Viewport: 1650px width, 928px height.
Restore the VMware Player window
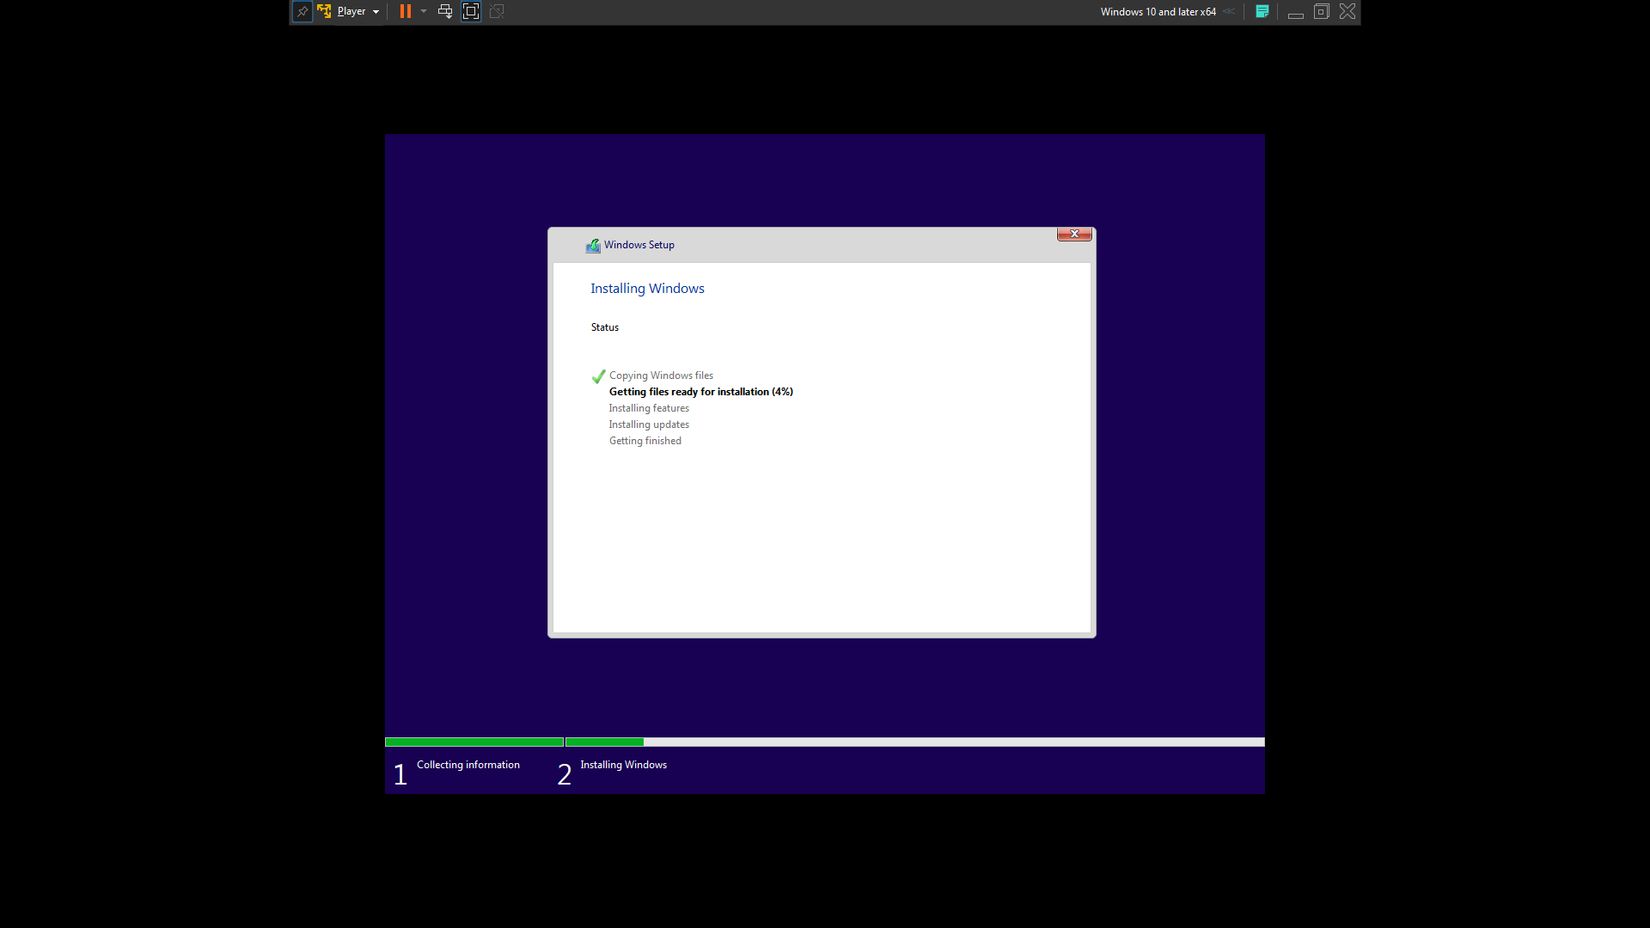[x=1321, y=12]
